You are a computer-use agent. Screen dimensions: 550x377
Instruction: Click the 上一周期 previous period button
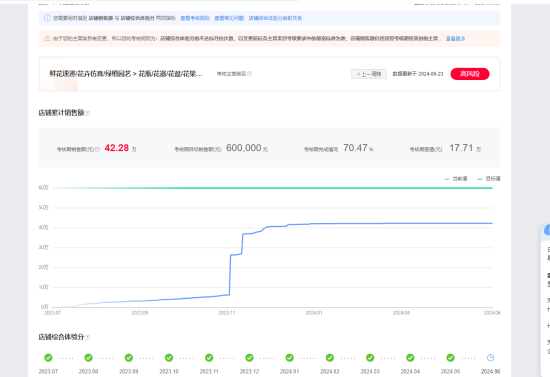pyautogui.click(x=369, y=74)
